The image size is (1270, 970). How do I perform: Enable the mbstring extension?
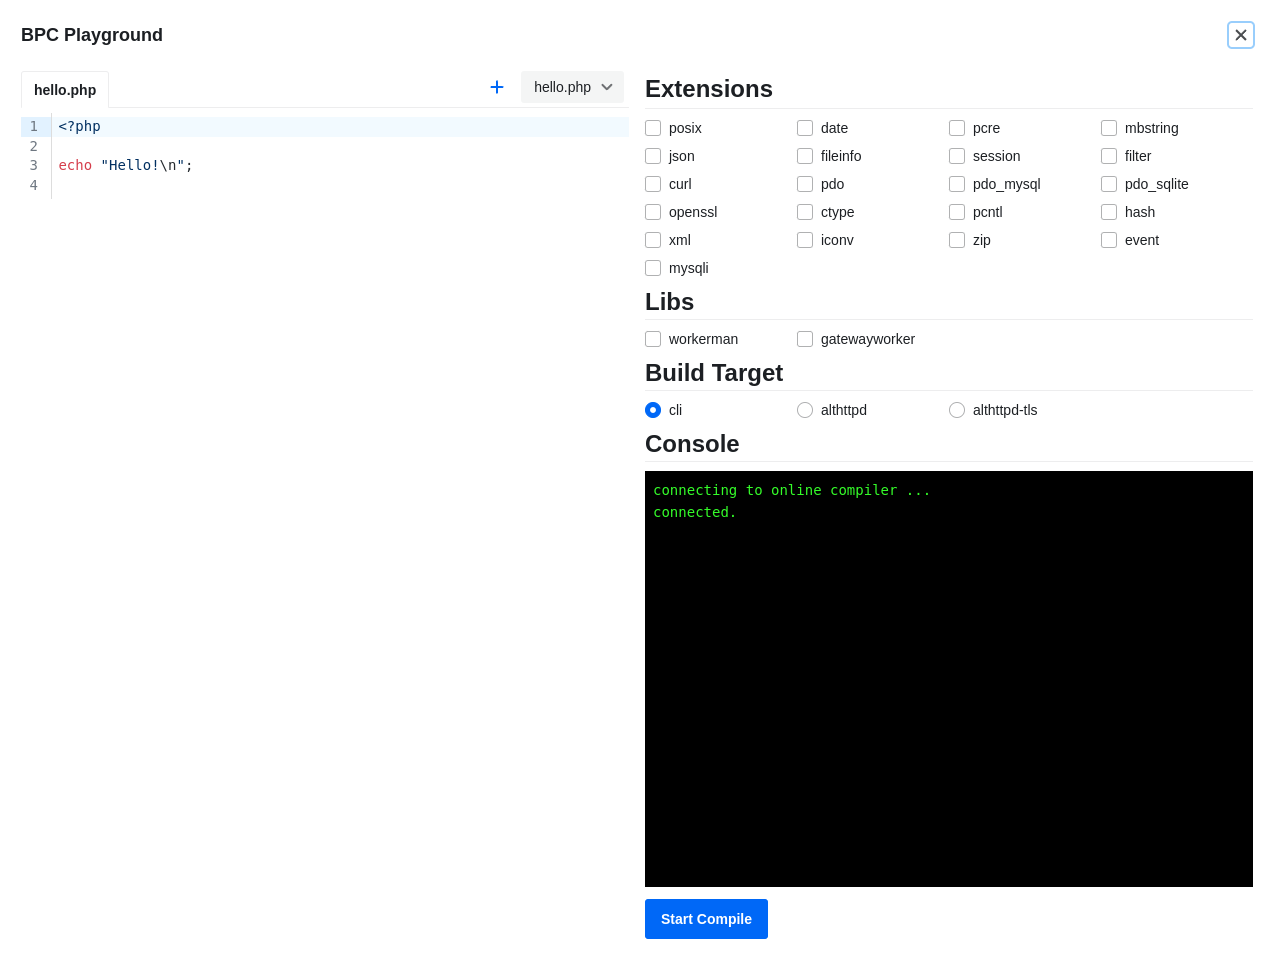coord(1109,128)
